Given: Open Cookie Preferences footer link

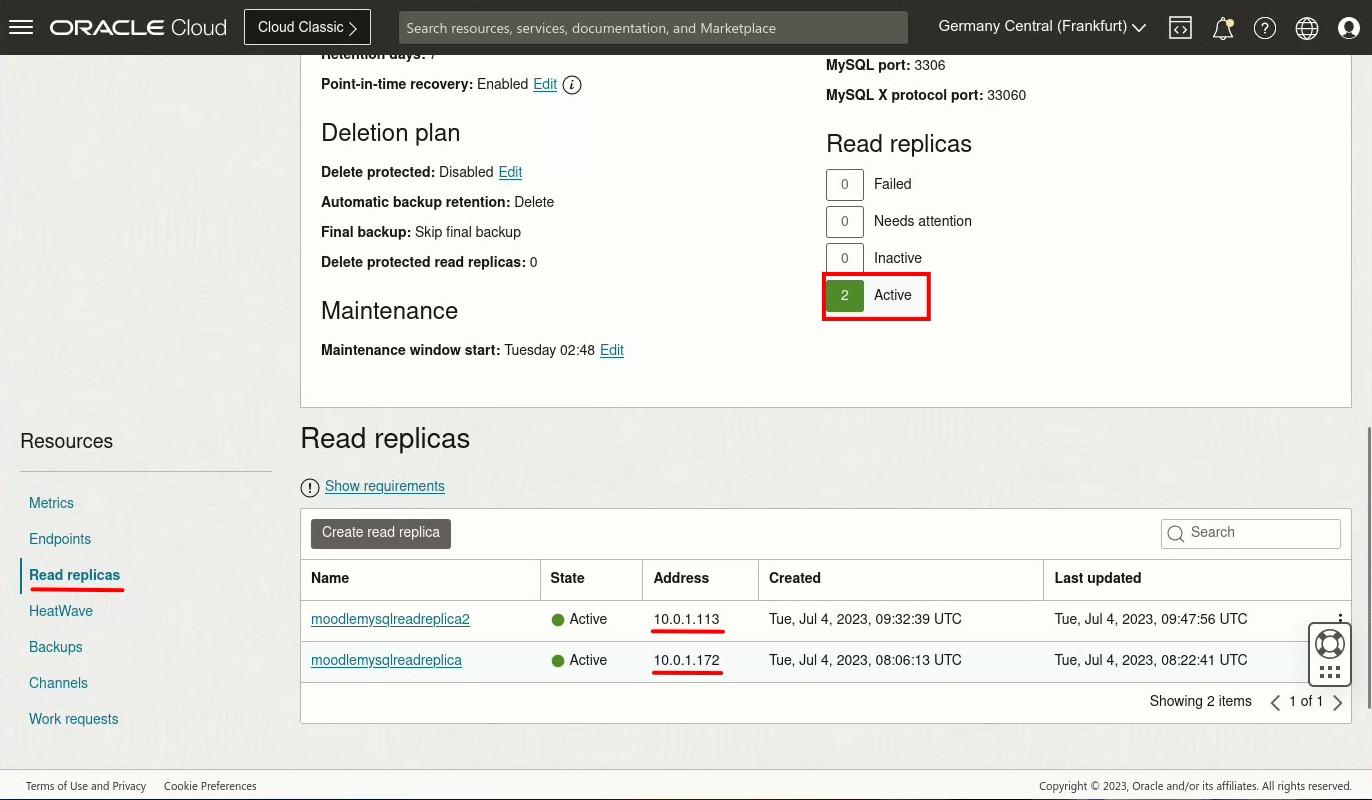Looking at the screenshot, I should (x=210, y=786).
